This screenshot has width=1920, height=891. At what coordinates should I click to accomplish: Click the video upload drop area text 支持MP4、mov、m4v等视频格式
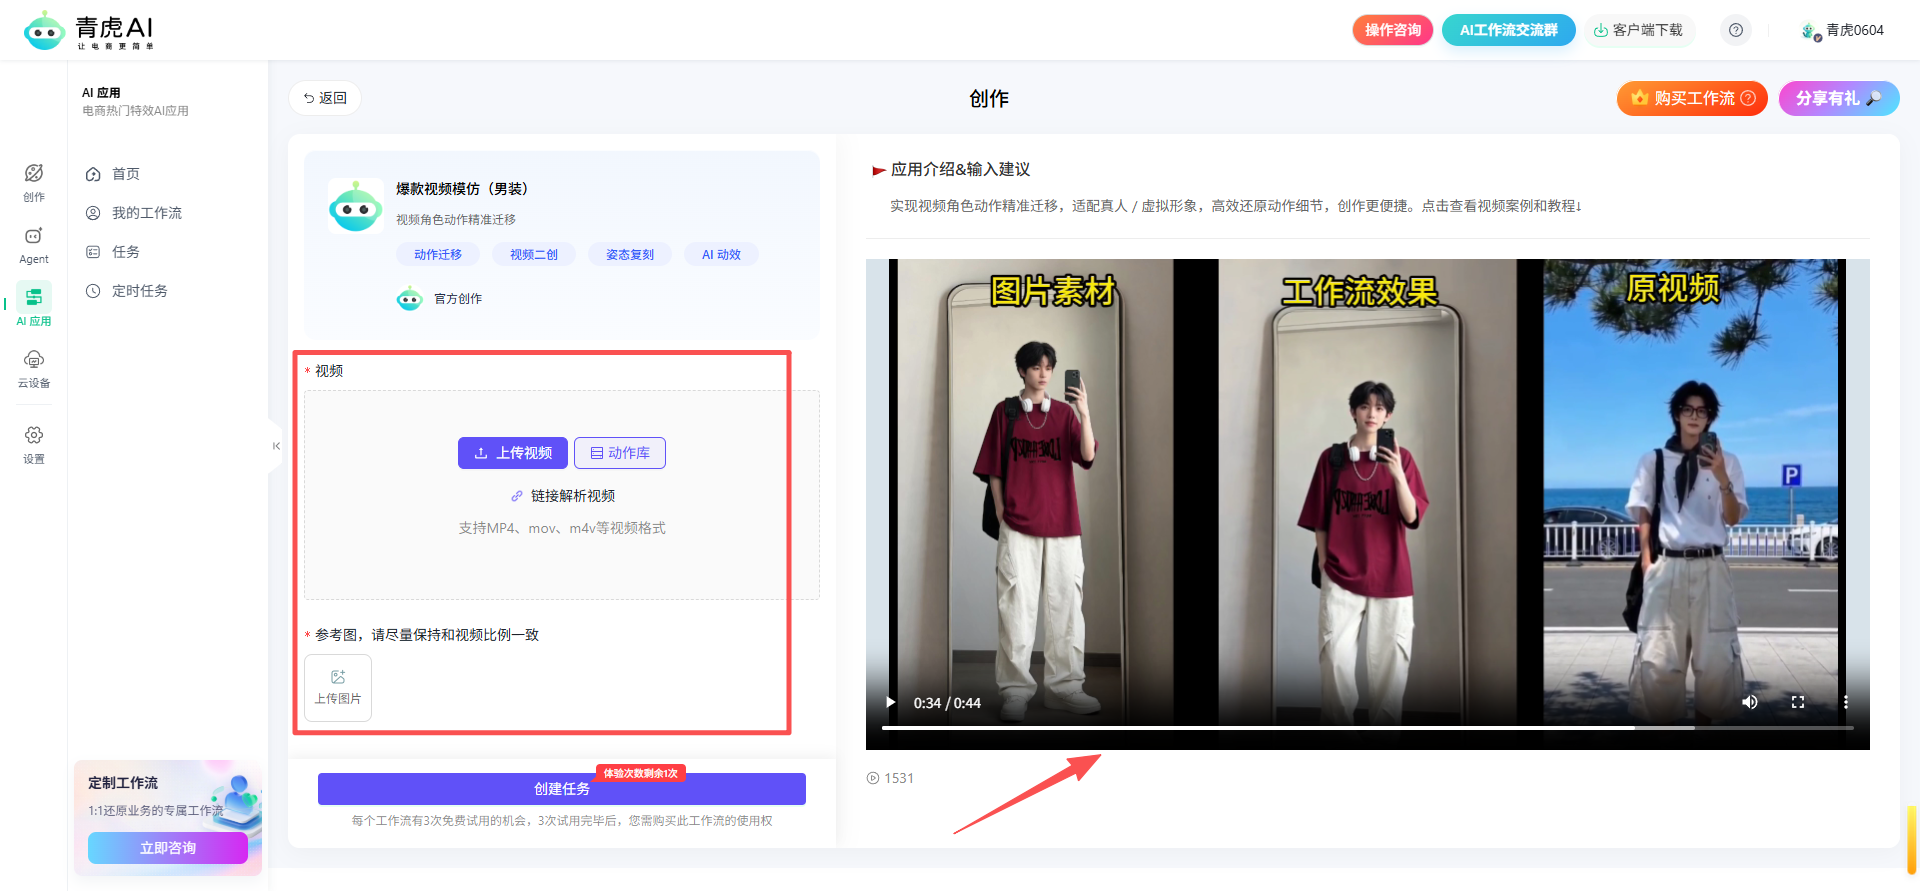[x=562, y=528]
